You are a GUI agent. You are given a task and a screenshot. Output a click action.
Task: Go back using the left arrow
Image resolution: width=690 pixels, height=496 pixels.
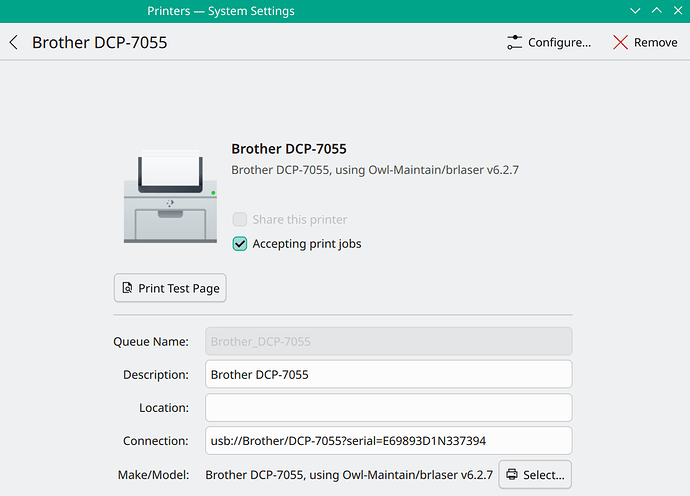pyautogui.click(x=14, y=43)
